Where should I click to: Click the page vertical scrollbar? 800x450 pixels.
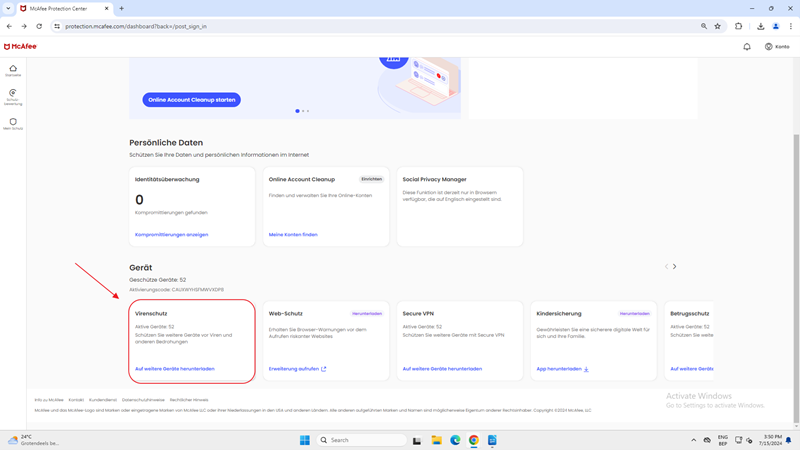pos(796,278)
